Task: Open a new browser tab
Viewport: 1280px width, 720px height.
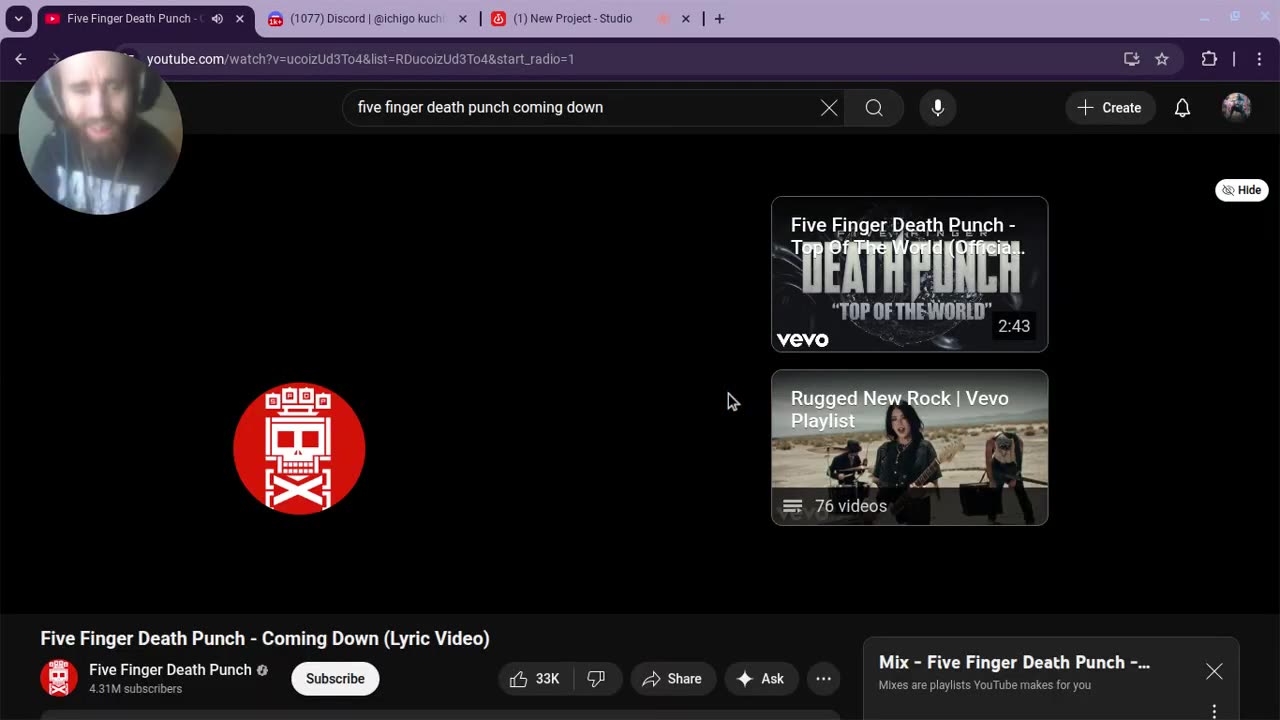Action: [719, 18]
